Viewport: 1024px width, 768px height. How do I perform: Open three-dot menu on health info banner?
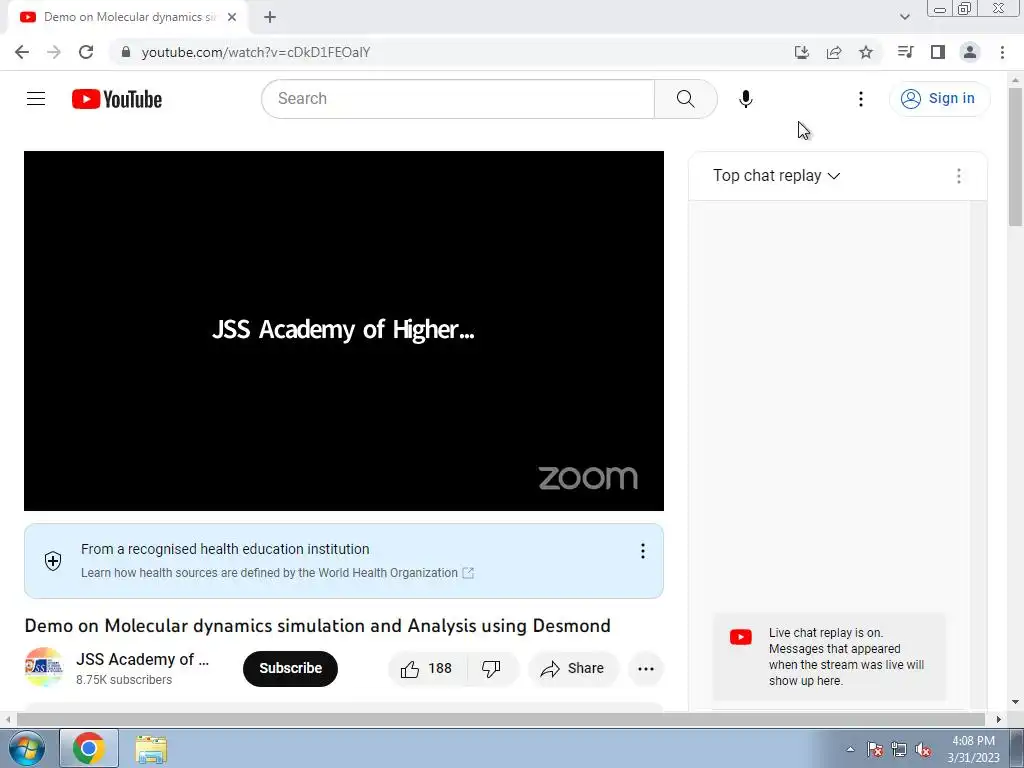click(643, 551)
